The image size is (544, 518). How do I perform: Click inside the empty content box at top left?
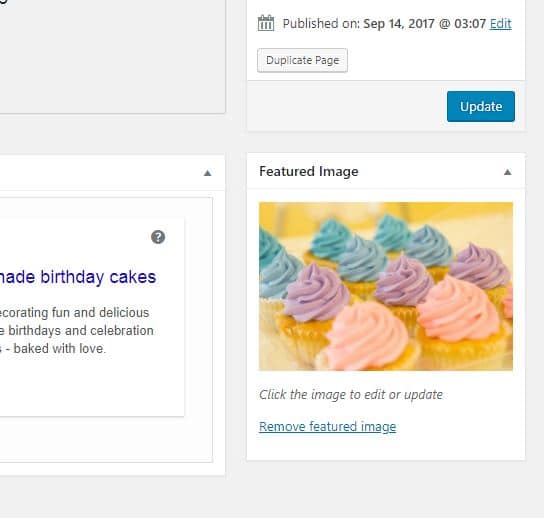click(x=111, y=56)
